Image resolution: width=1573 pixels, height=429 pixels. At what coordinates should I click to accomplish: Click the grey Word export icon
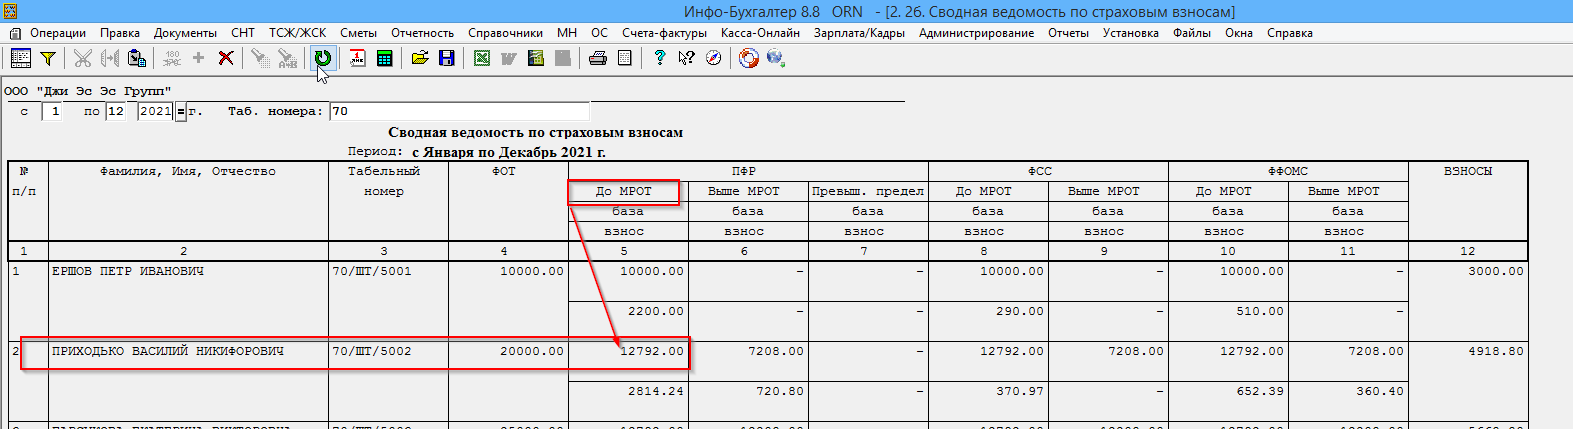point(508,58)
